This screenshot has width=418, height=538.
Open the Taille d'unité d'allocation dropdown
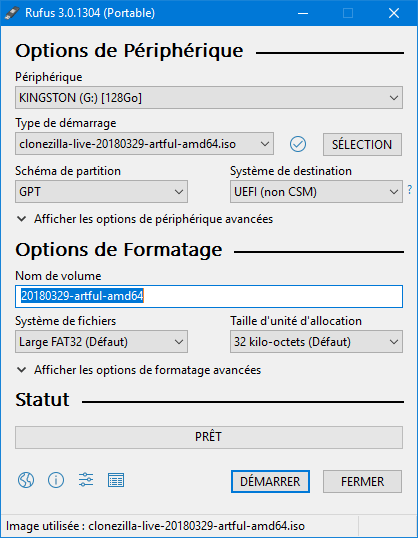pyautogui.click(x=316, y=341)
